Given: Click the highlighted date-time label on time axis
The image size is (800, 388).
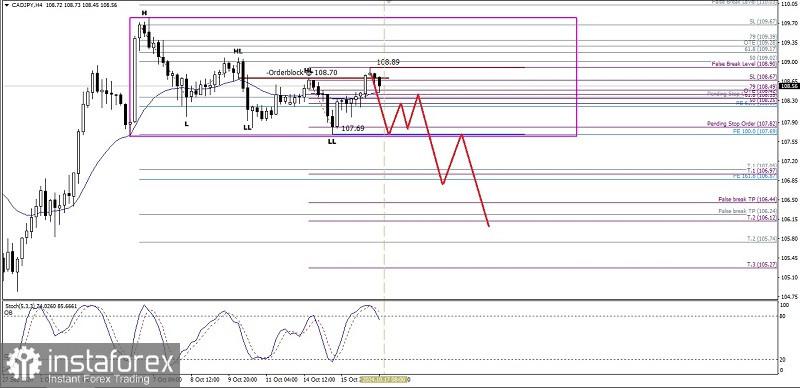Looking at the screenshot, I should [x=385, y=380].
